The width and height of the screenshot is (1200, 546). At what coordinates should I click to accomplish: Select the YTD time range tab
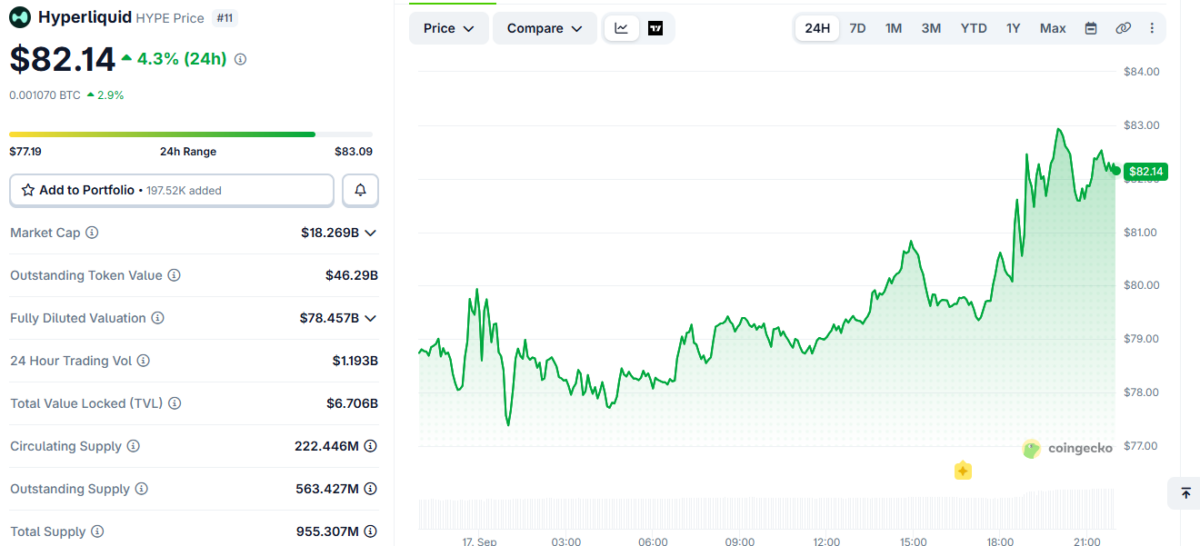(x=974, y=28)
